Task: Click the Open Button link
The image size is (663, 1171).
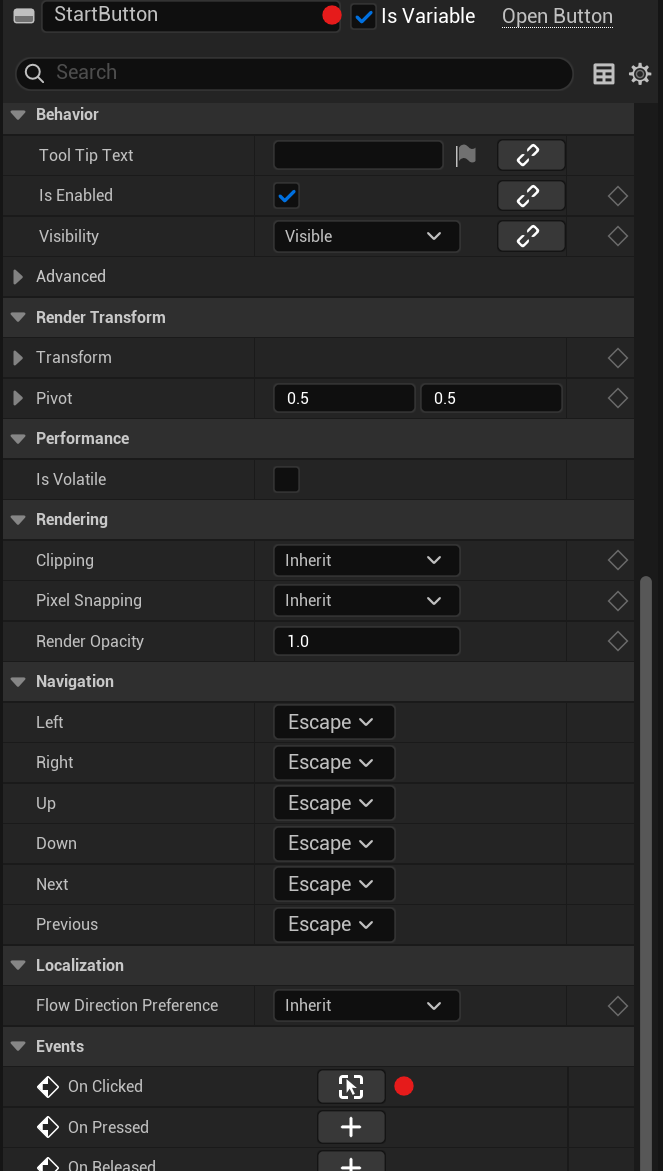Action: [557, 16]
